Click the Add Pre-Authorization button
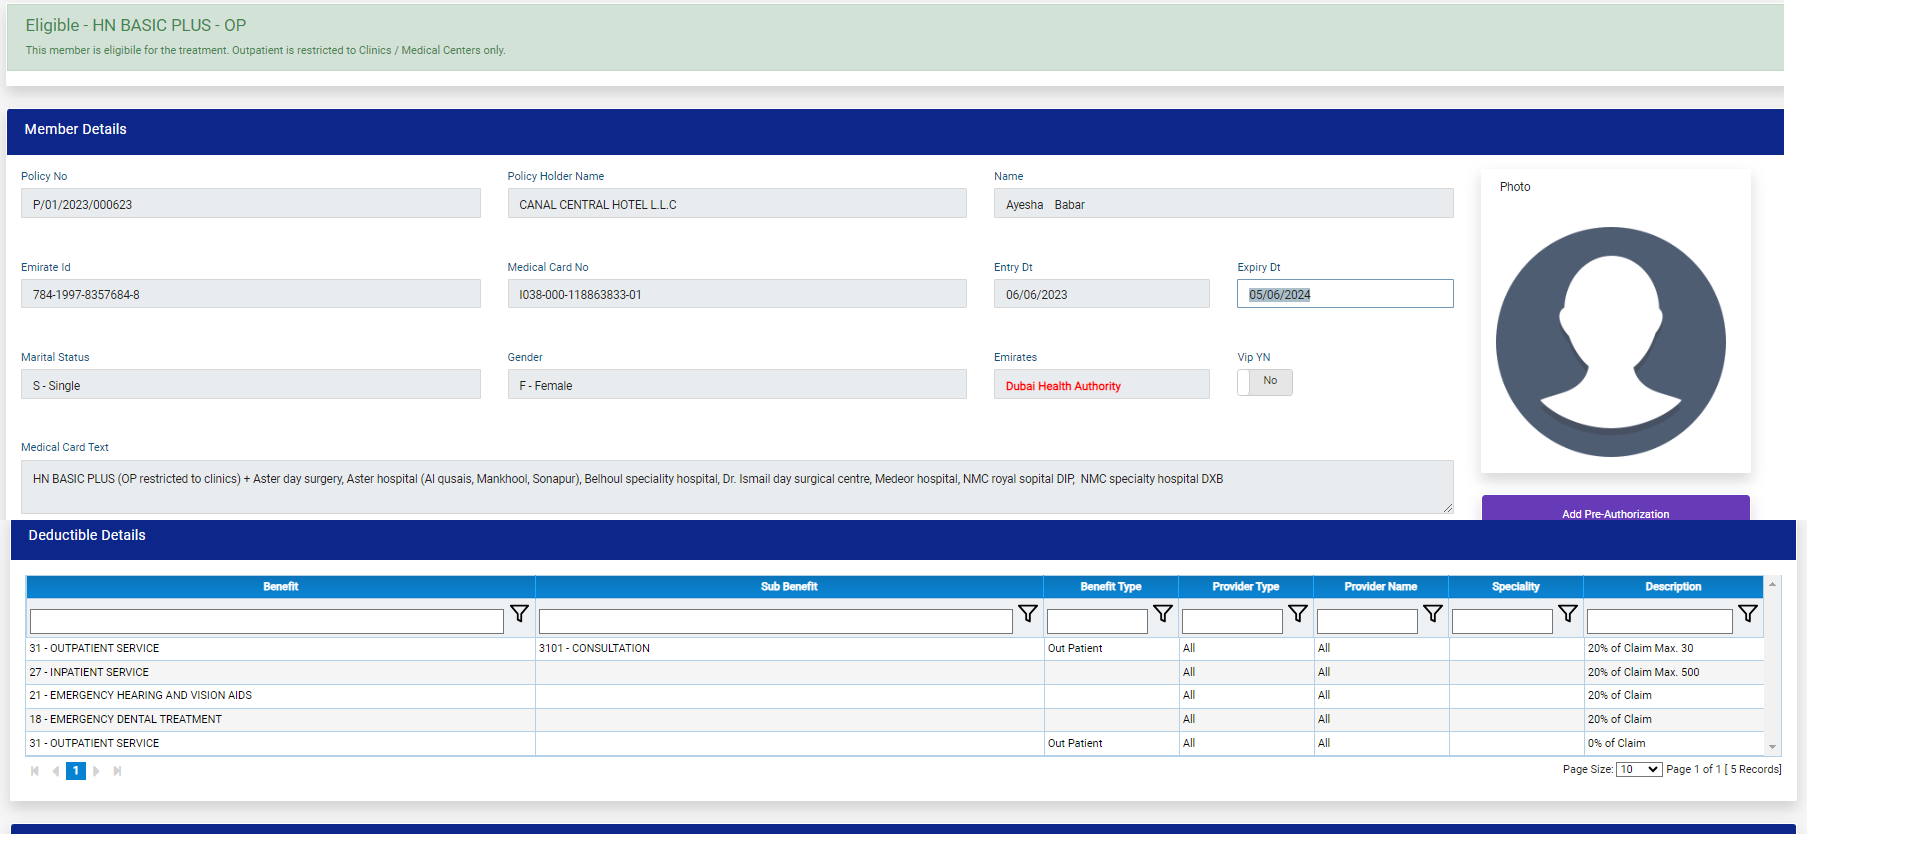This screenshot has width=1909, height=858. (x=1615, y=510)
